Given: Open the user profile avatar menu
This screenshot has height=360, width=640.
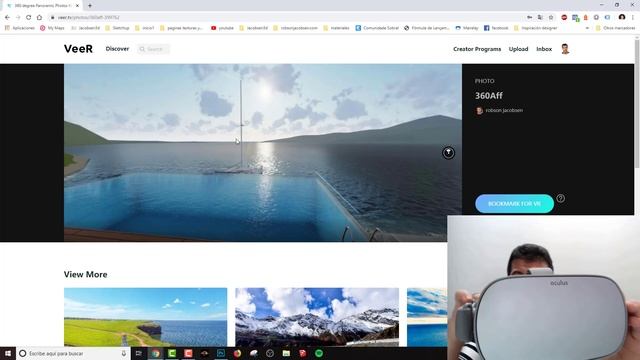Looking at the screenshot, I should [565, 49].
